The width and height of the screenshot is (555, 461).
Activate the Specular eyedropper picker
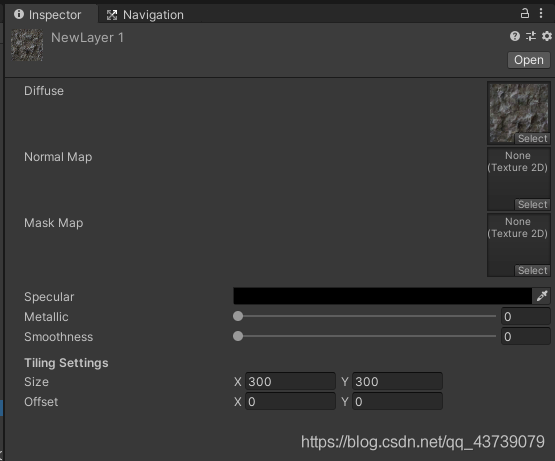pos(542,296)
